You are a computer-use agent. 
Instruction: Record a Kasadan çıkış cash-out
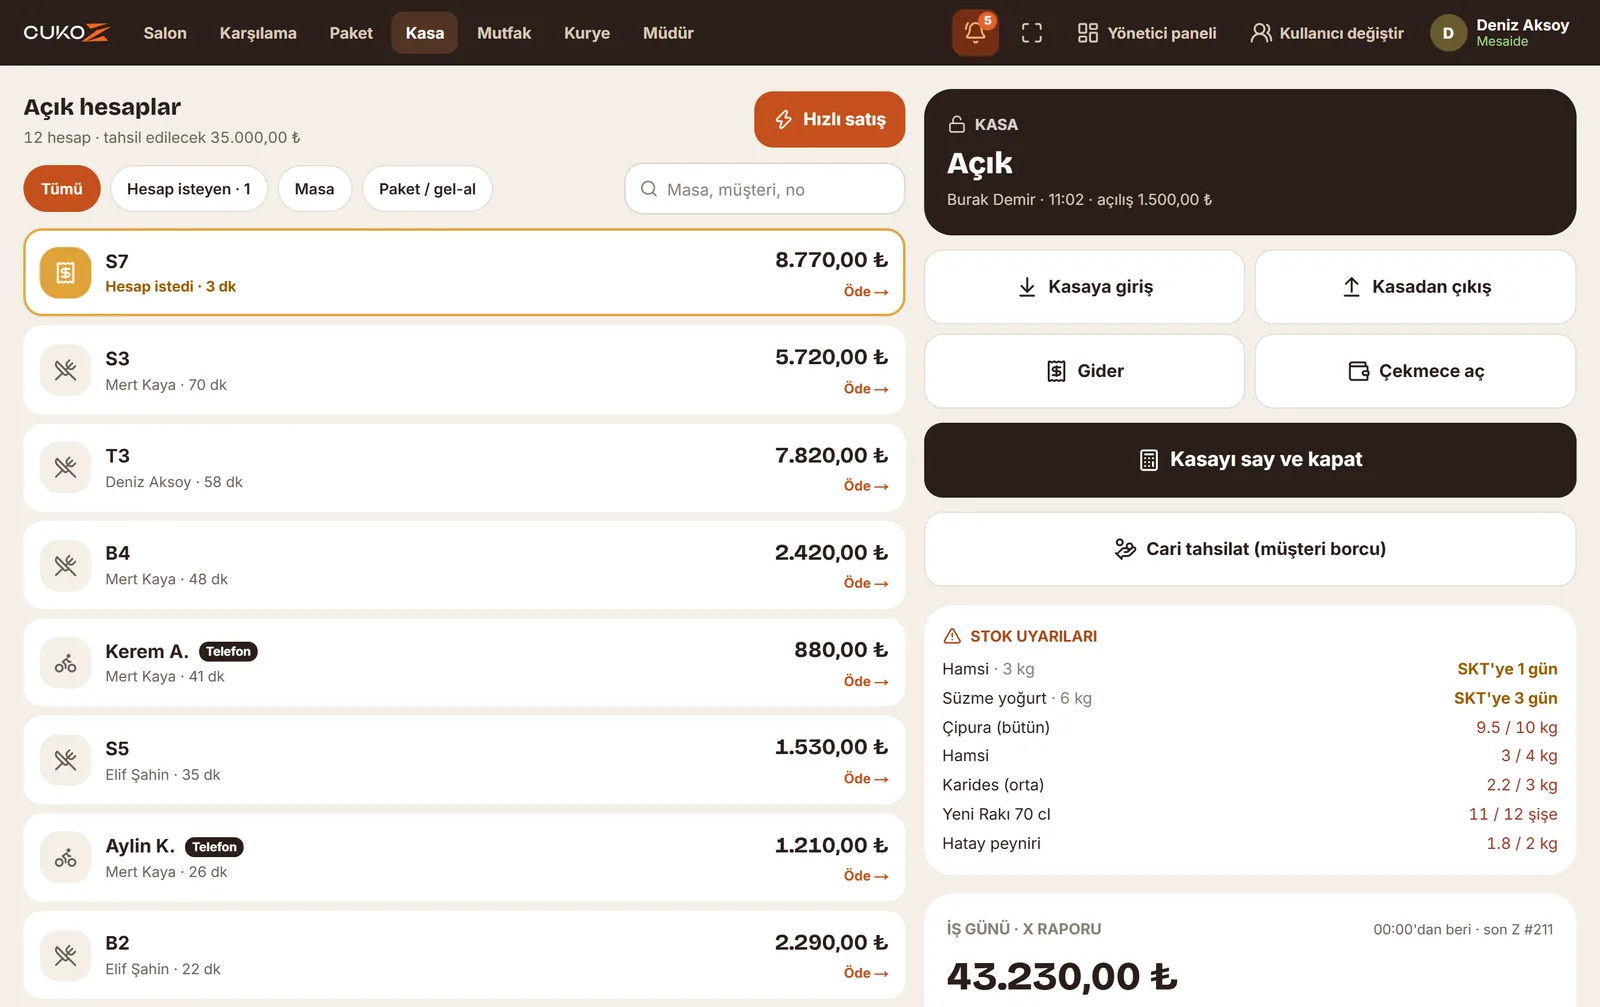tap(1415, 287)
